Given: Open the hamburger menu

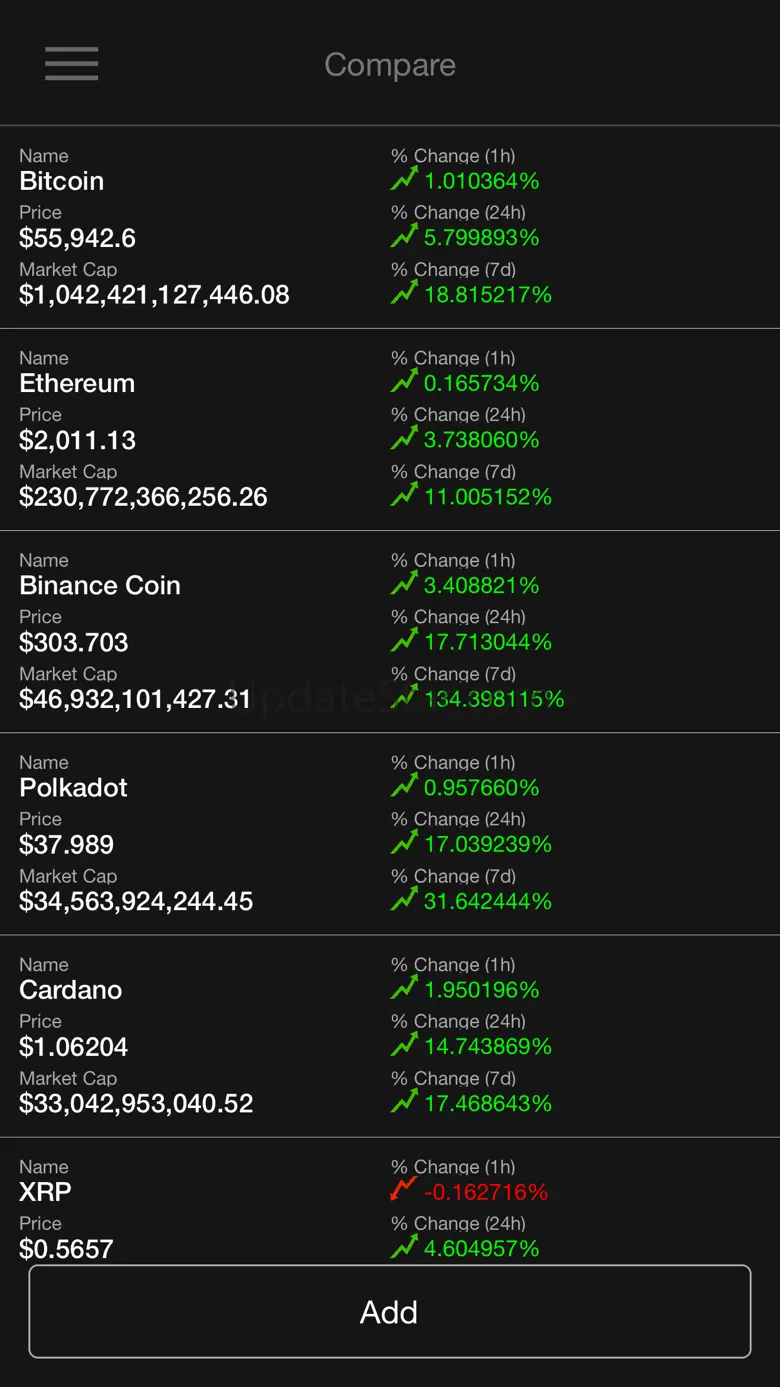Looking at the screenshot, I should pyautogui.click(x=71, y=63).
